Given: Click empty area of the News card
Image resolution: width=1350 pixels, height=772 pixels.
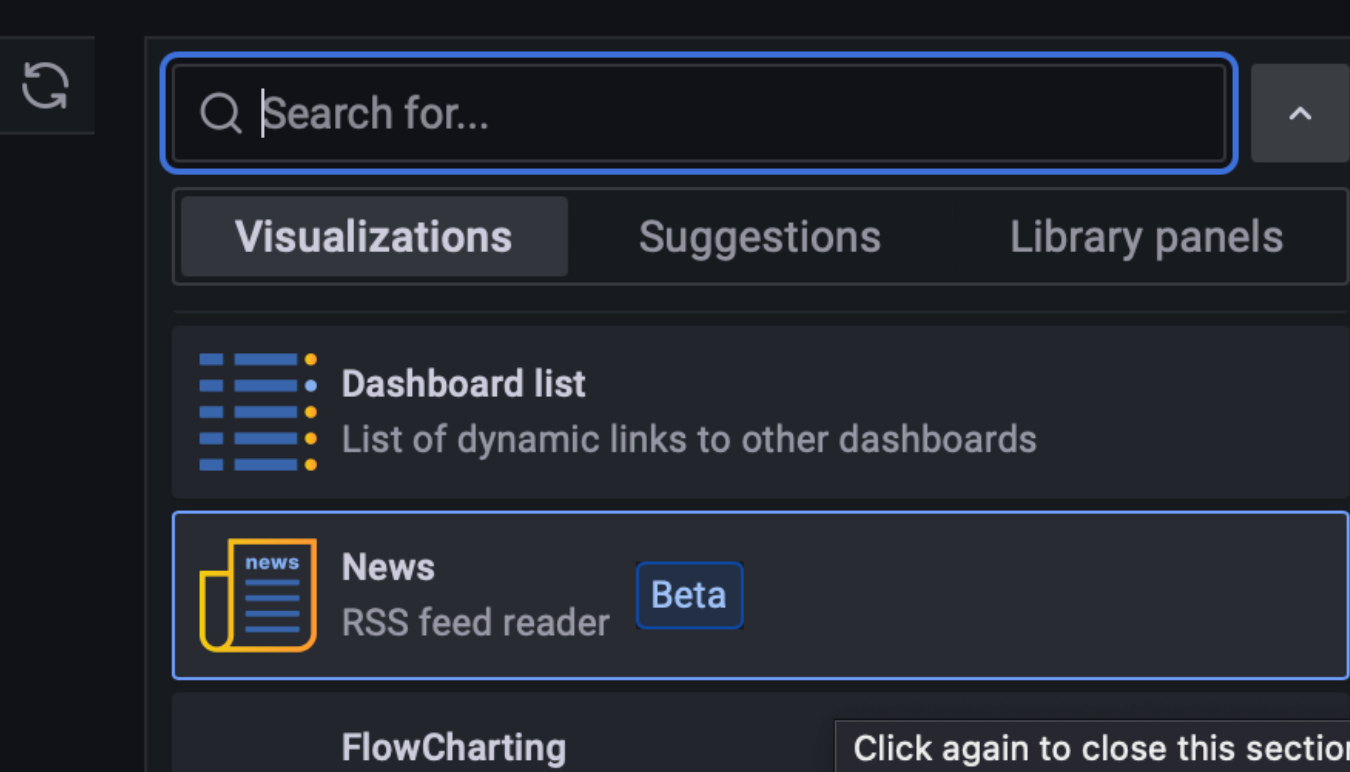Looking at the screenshot, I should (x=1040, y=595).
